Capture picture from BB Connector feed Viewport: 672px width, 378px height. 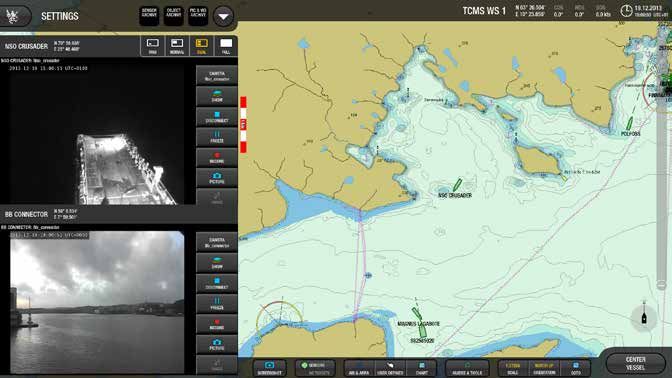(217, 345)
